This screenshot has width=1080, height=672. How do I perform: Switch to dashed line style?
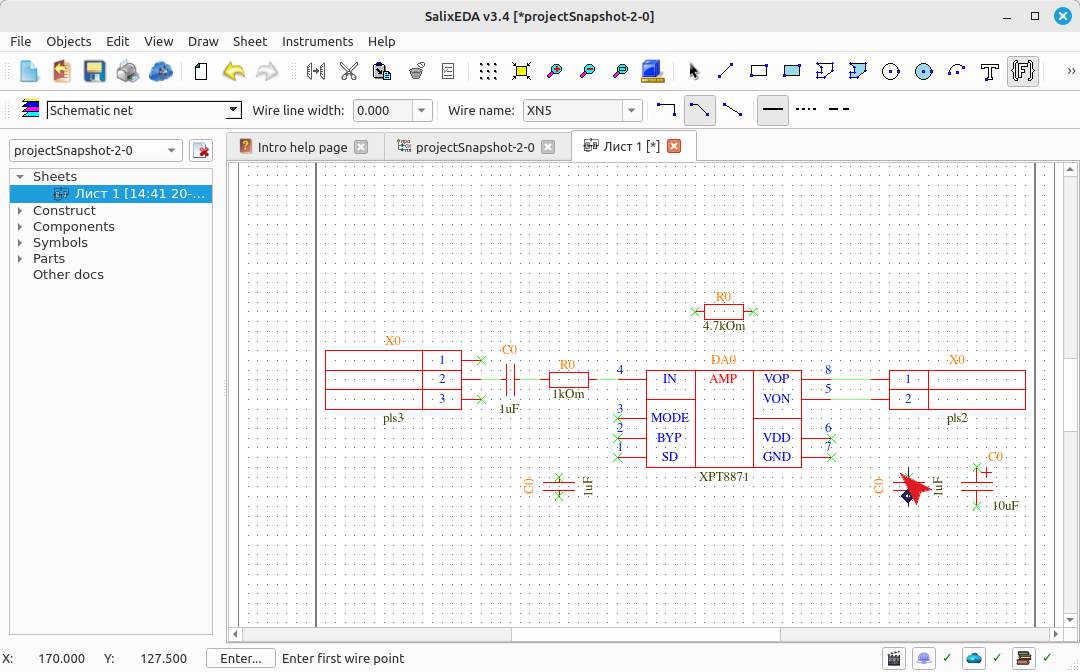click(838, 109)
